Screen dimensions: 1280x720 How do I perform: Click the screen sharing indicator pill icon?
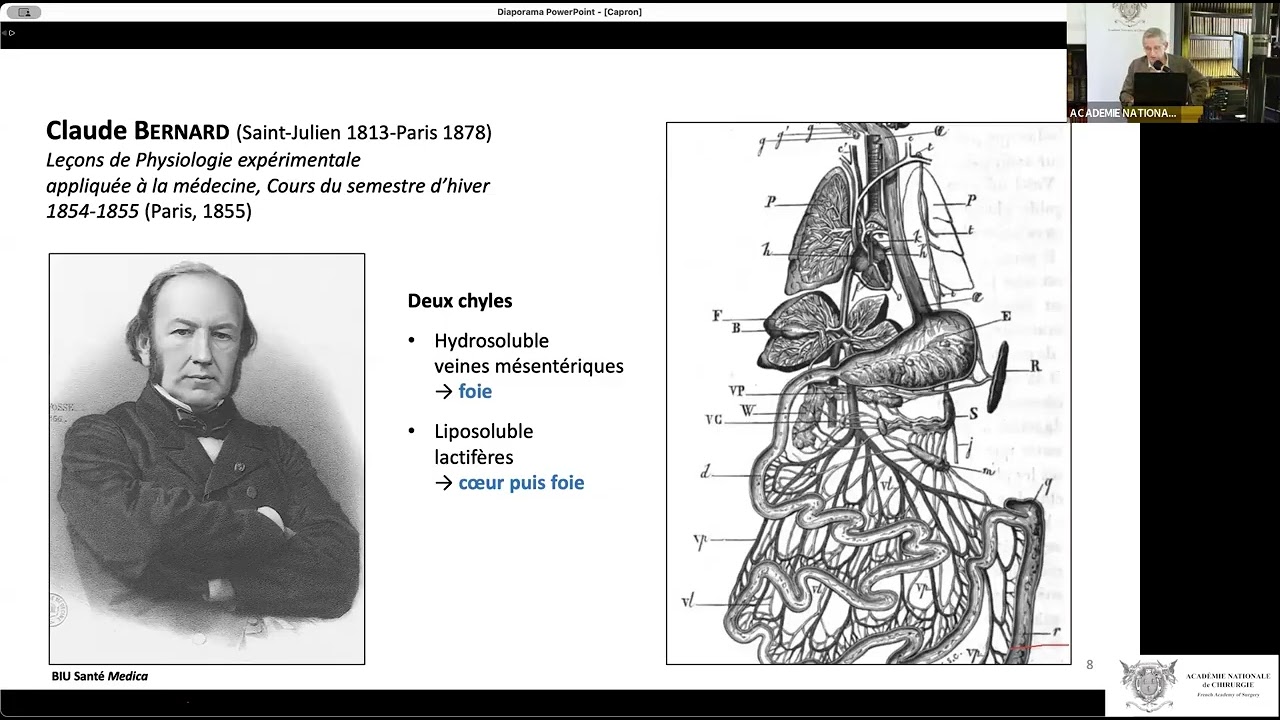(23, 12)
